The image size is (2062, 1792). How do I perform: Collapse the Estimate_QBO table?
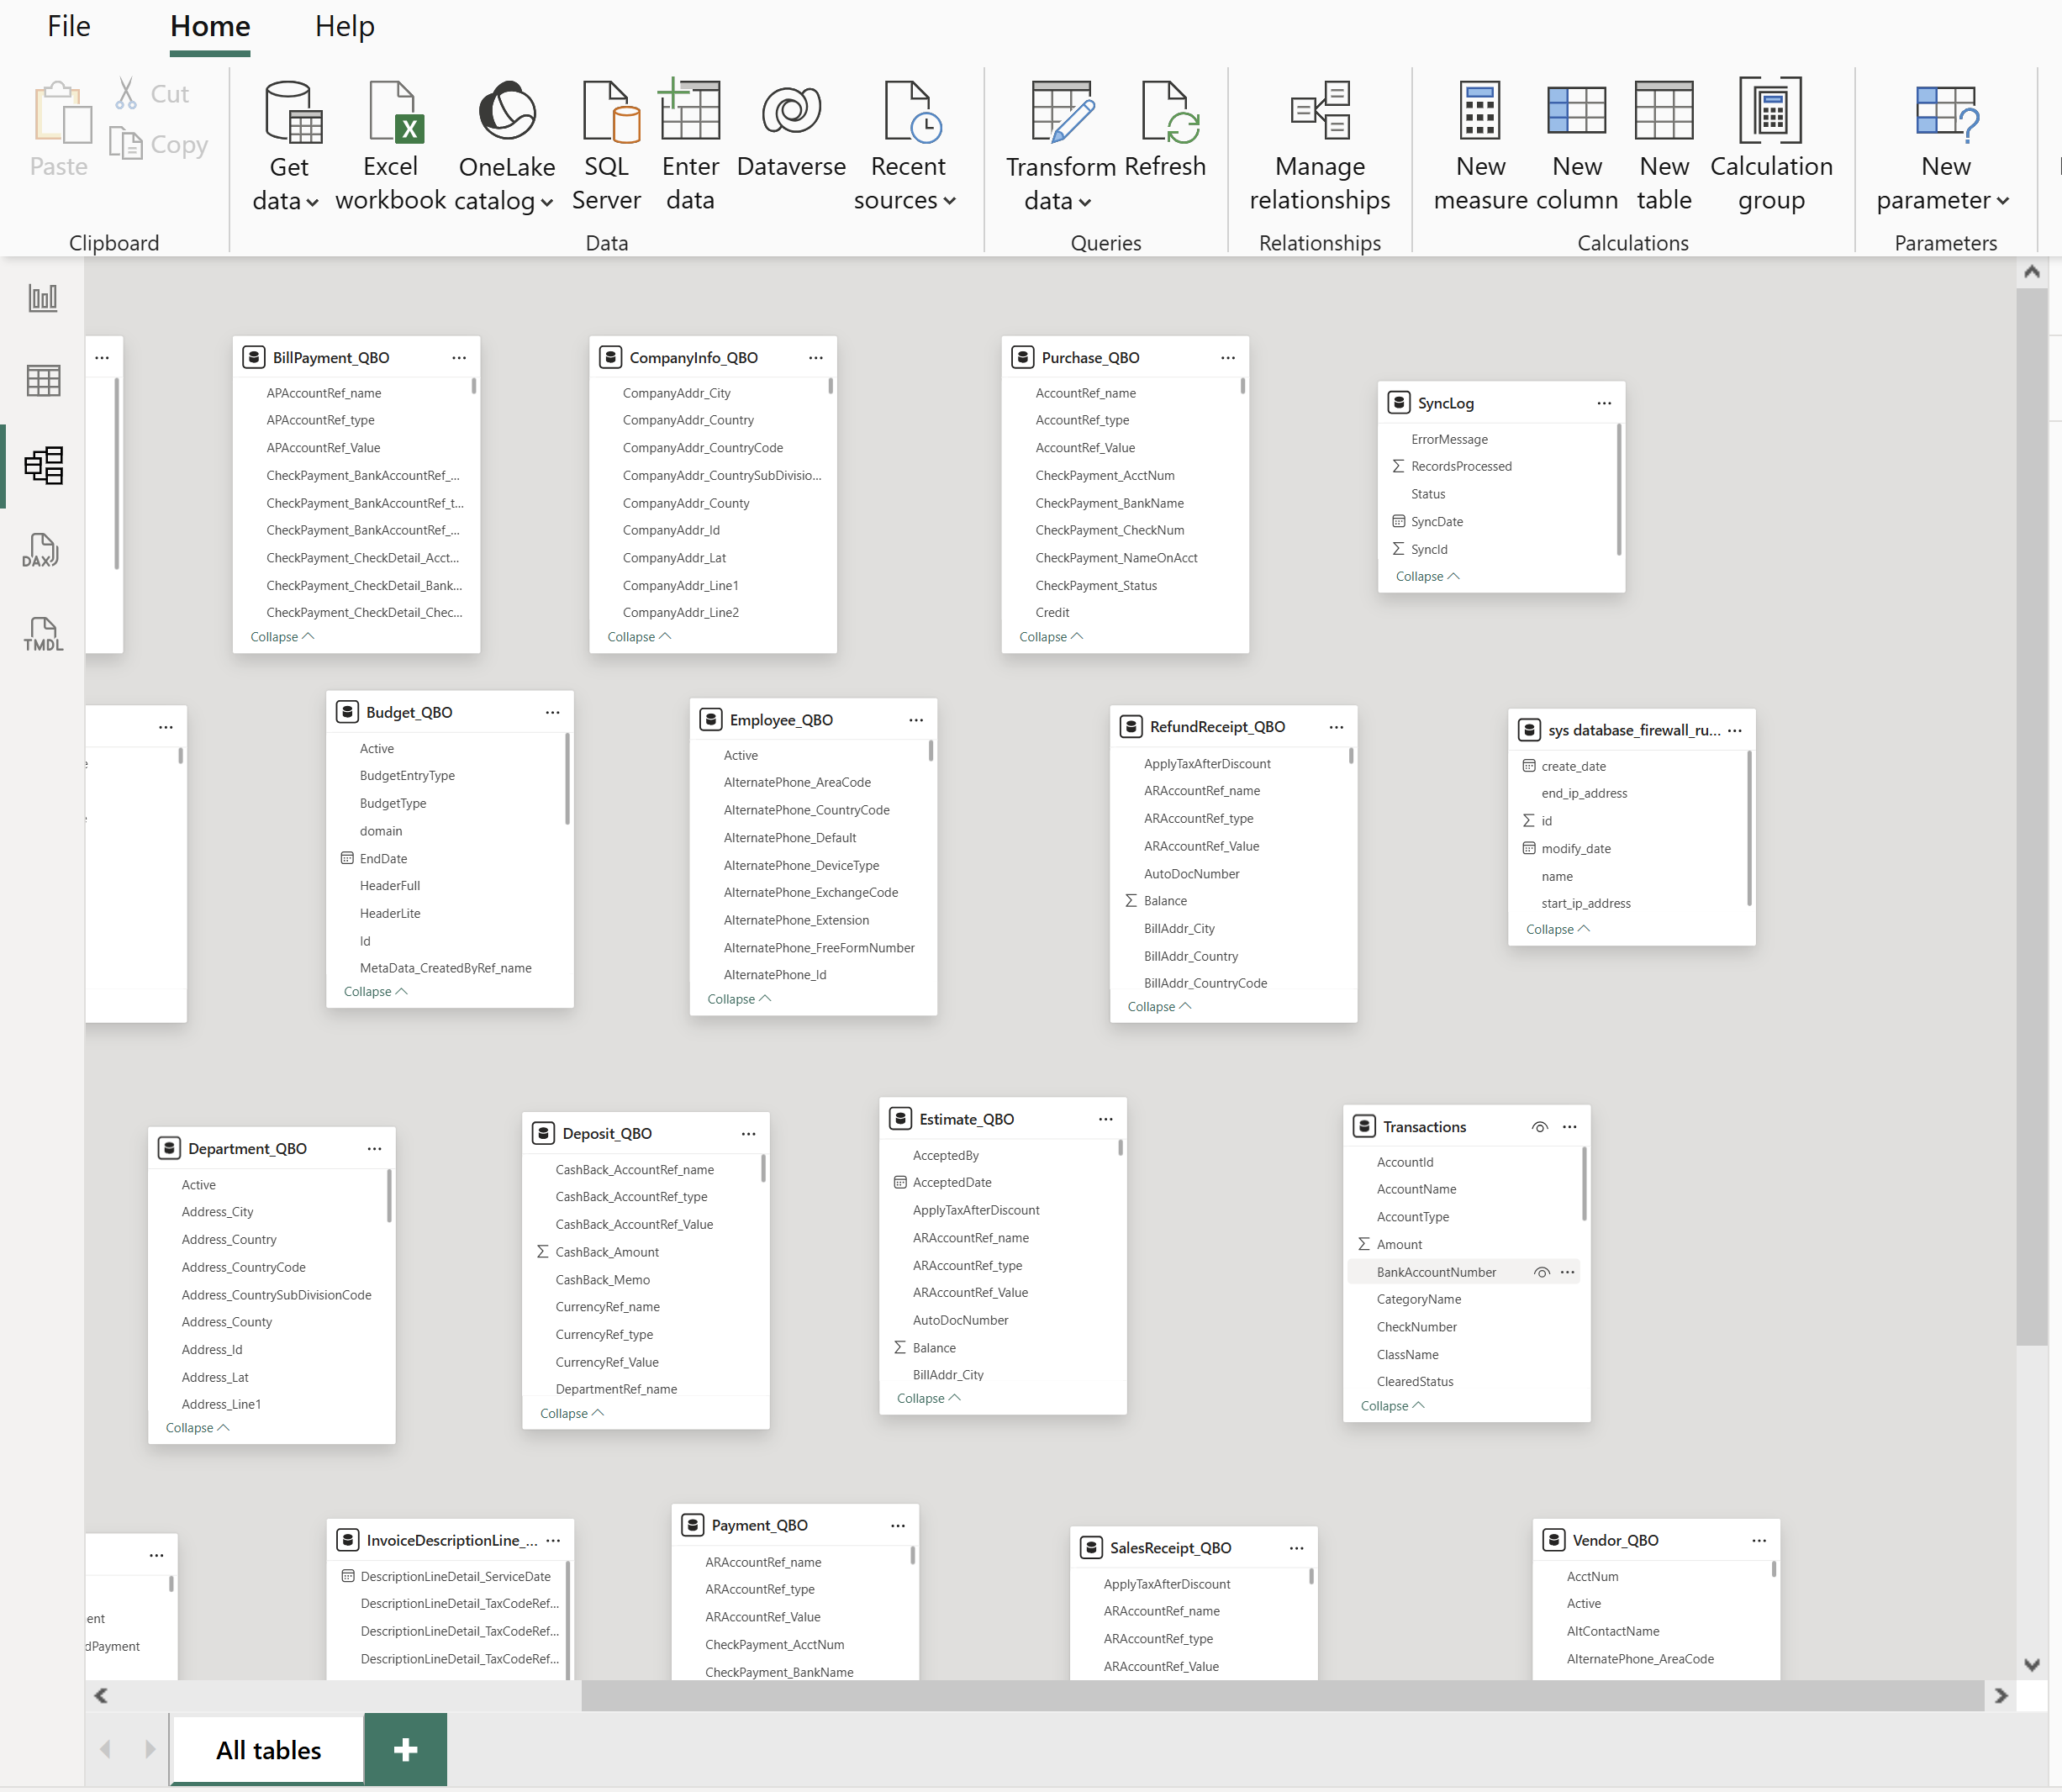[x=929, y=1398]
